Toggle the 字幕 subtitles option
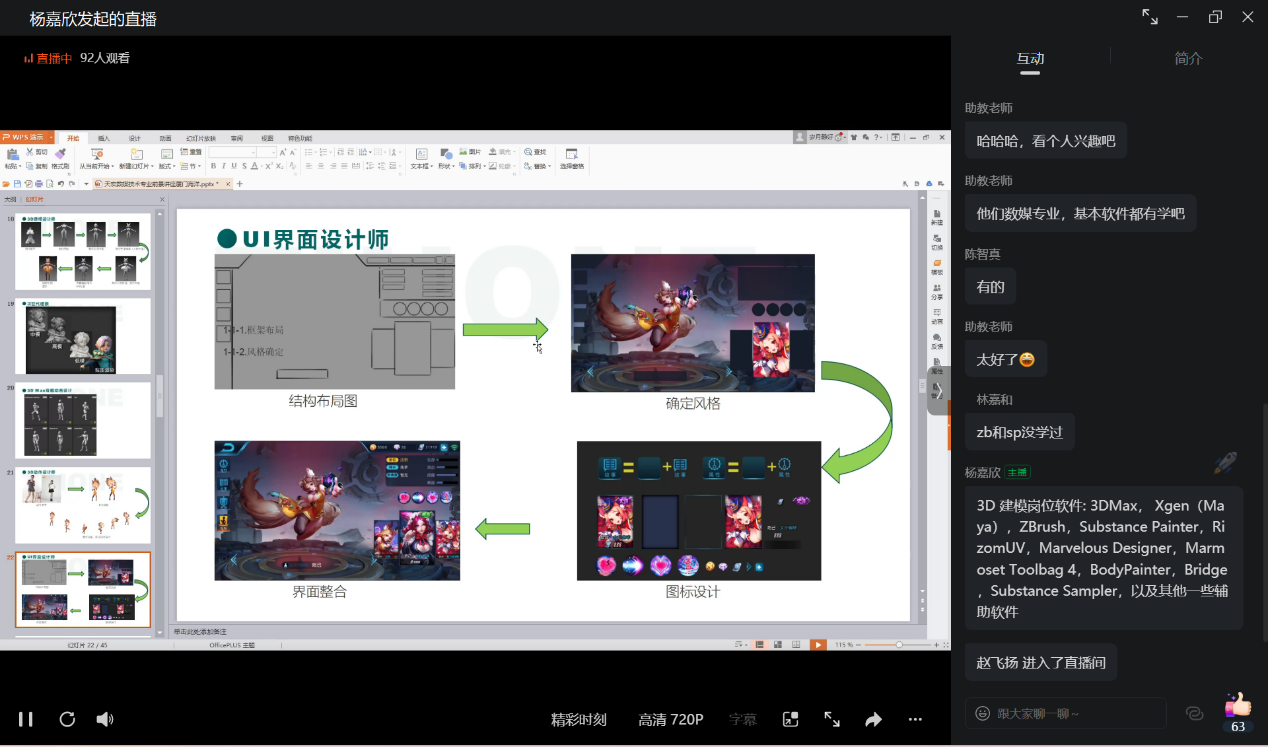 tap(743, 719)
